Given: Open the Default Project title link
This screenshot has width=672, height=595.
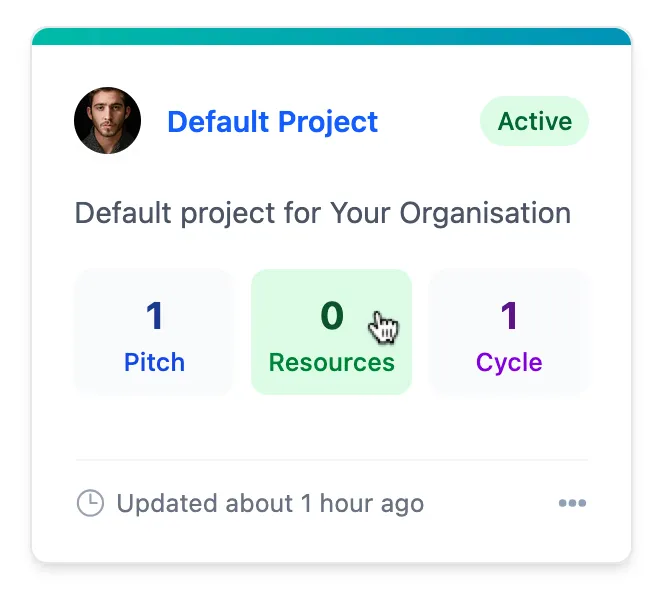Looking at the screenshot, I should click(272, 122).
